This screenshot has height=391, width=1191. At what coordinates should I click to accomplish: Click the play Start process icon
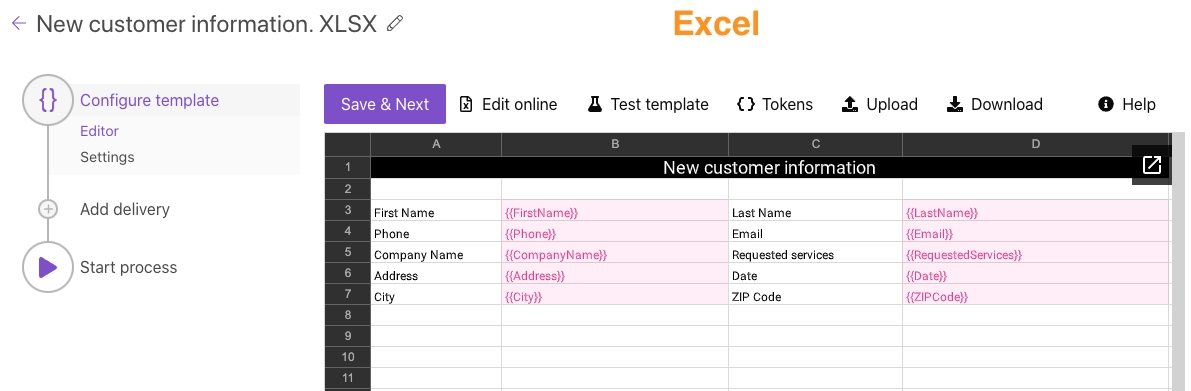tap(48, 267)
